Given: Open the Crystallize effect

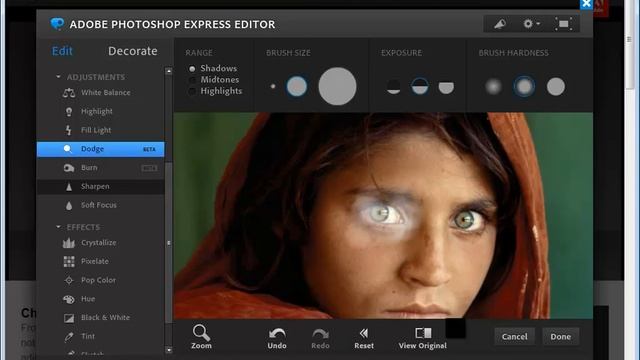Looking at the screenshot, I should coord(100,243).
